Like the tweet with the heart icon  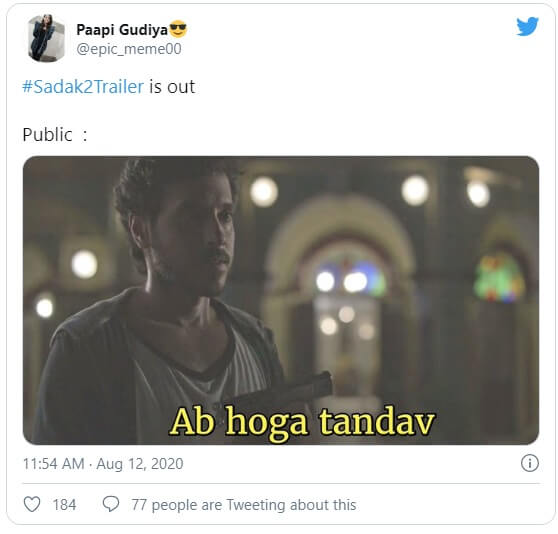[x=32, y=504]
